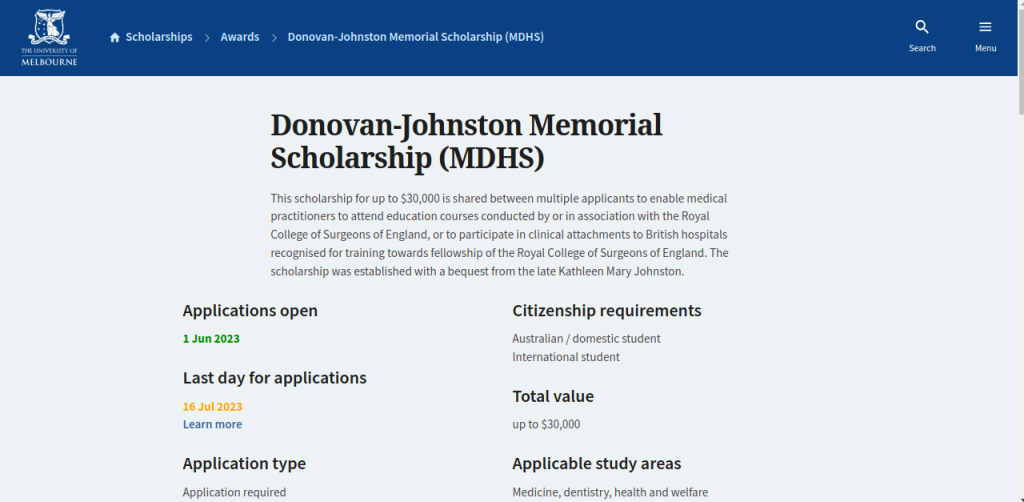Click the chevron after Awards breadcrumb
1024x502 pixels.
274,38
